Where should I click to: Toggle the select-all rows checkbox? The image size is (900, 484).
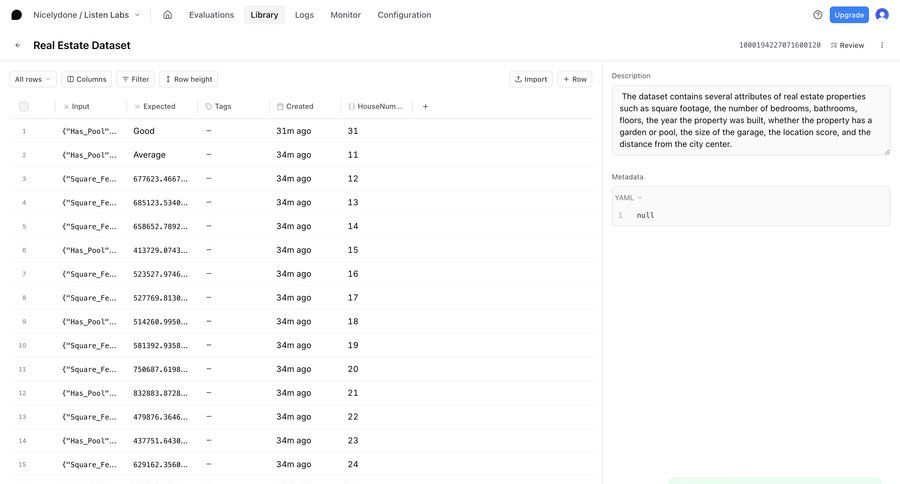pos(24,106)
